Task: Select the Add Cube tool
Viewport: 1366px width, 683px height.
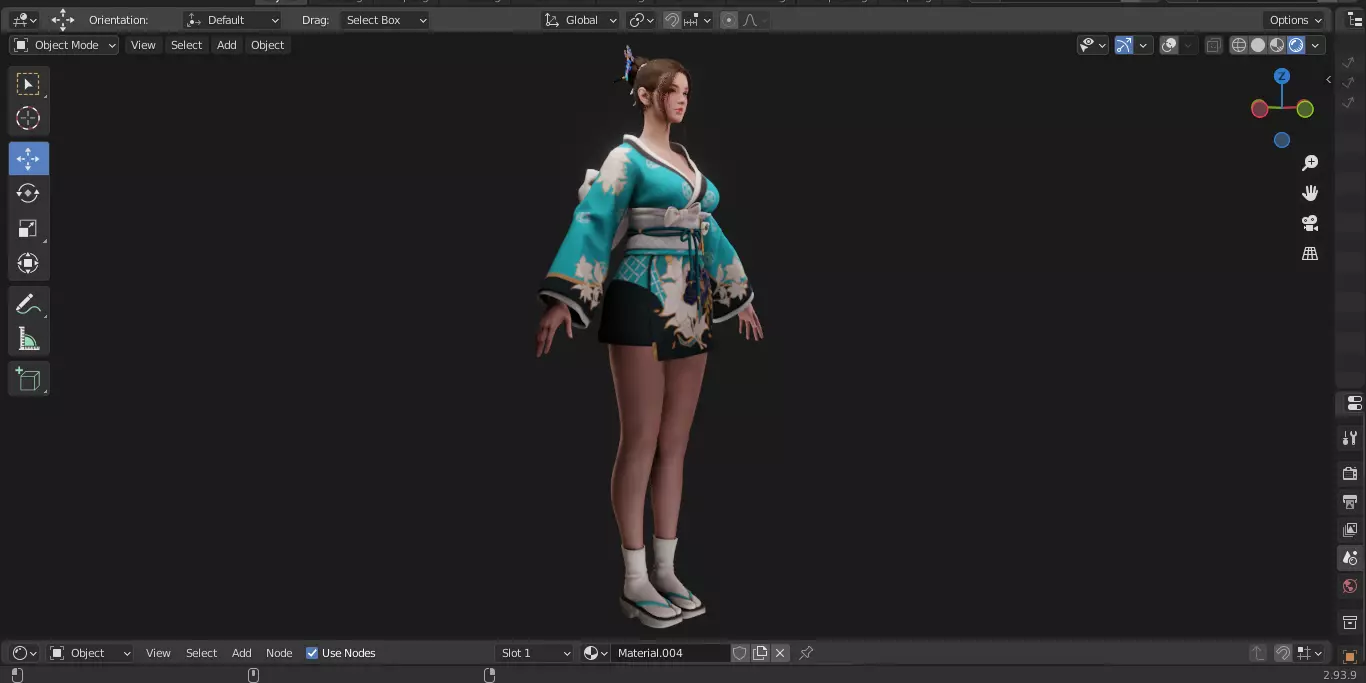Action: coord(28,379)
